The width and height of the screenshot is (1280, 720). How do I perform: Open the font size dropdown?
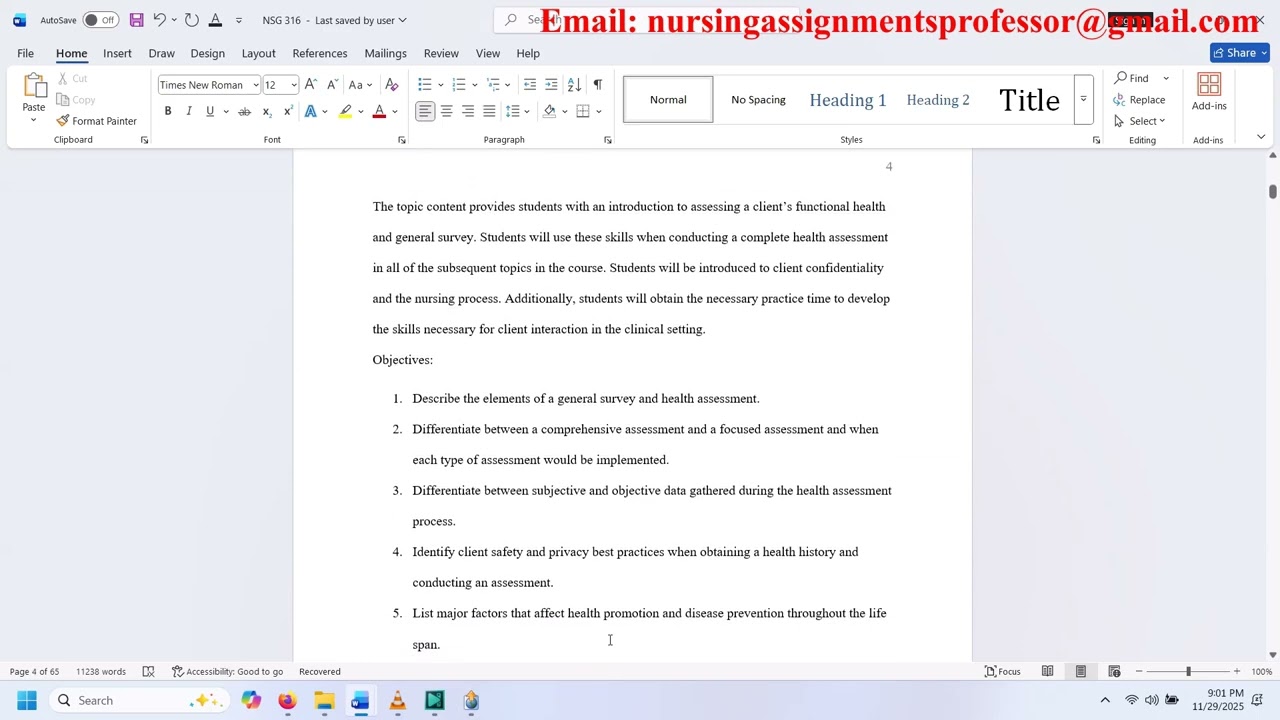click(293, 85)
